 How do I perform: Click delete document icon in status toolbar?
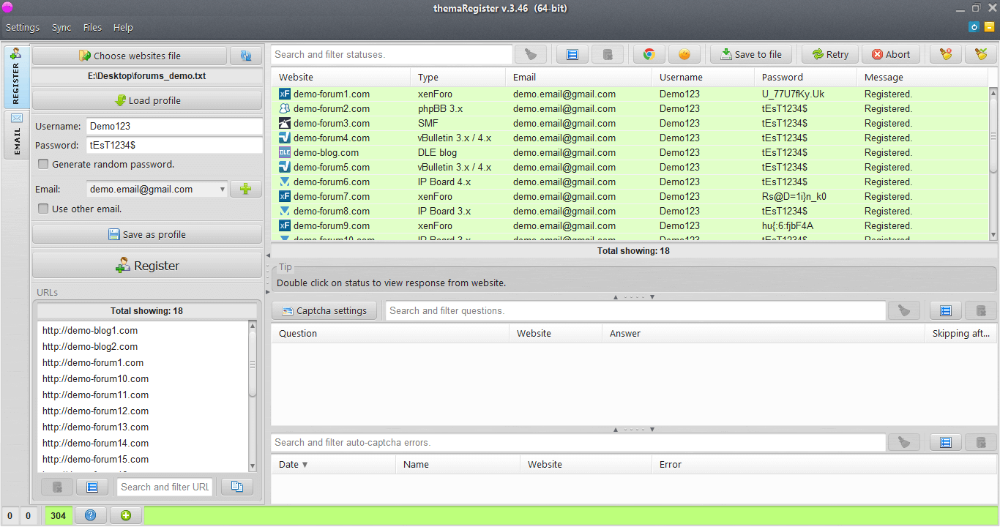click(x=607, y=55)
